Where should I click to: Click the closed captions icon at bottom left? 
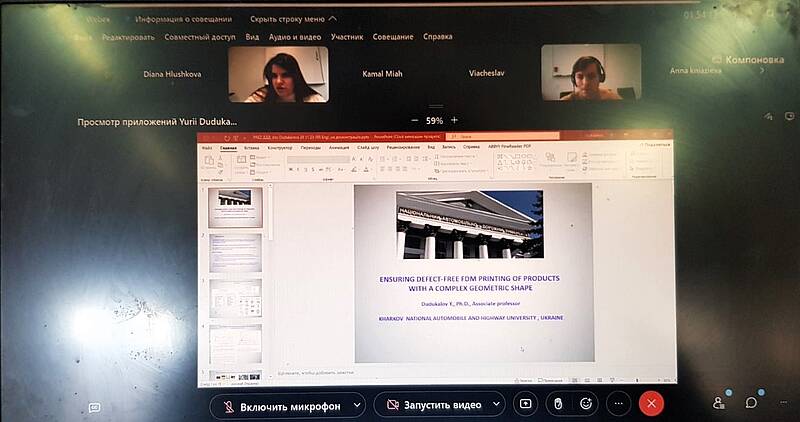(x=94, y=408)
